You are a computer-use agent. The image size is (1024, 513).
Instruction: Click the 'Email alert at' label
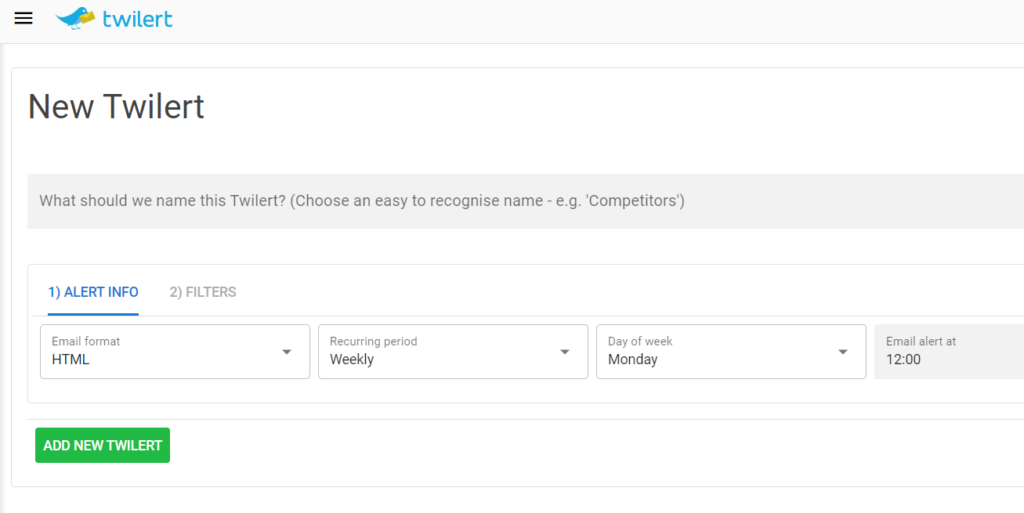pos(921,341)
